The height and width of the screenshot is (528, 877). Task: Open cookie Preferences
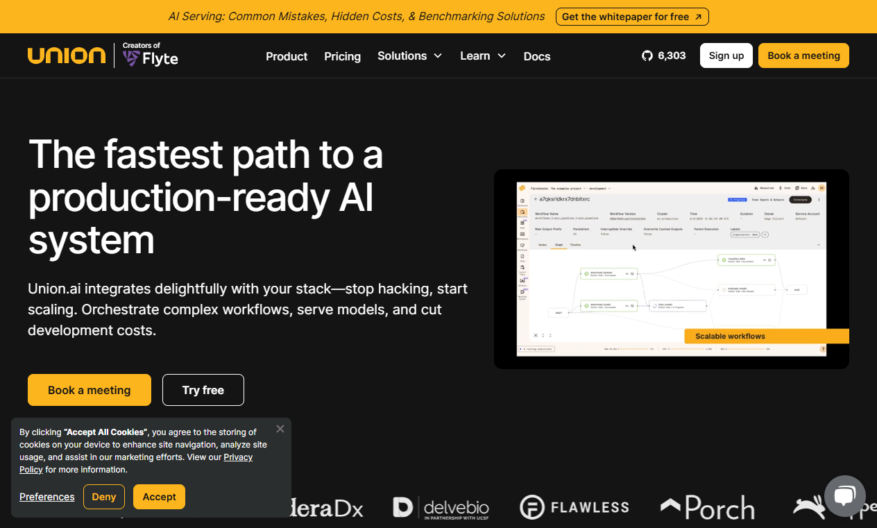[x=47, y=497]
